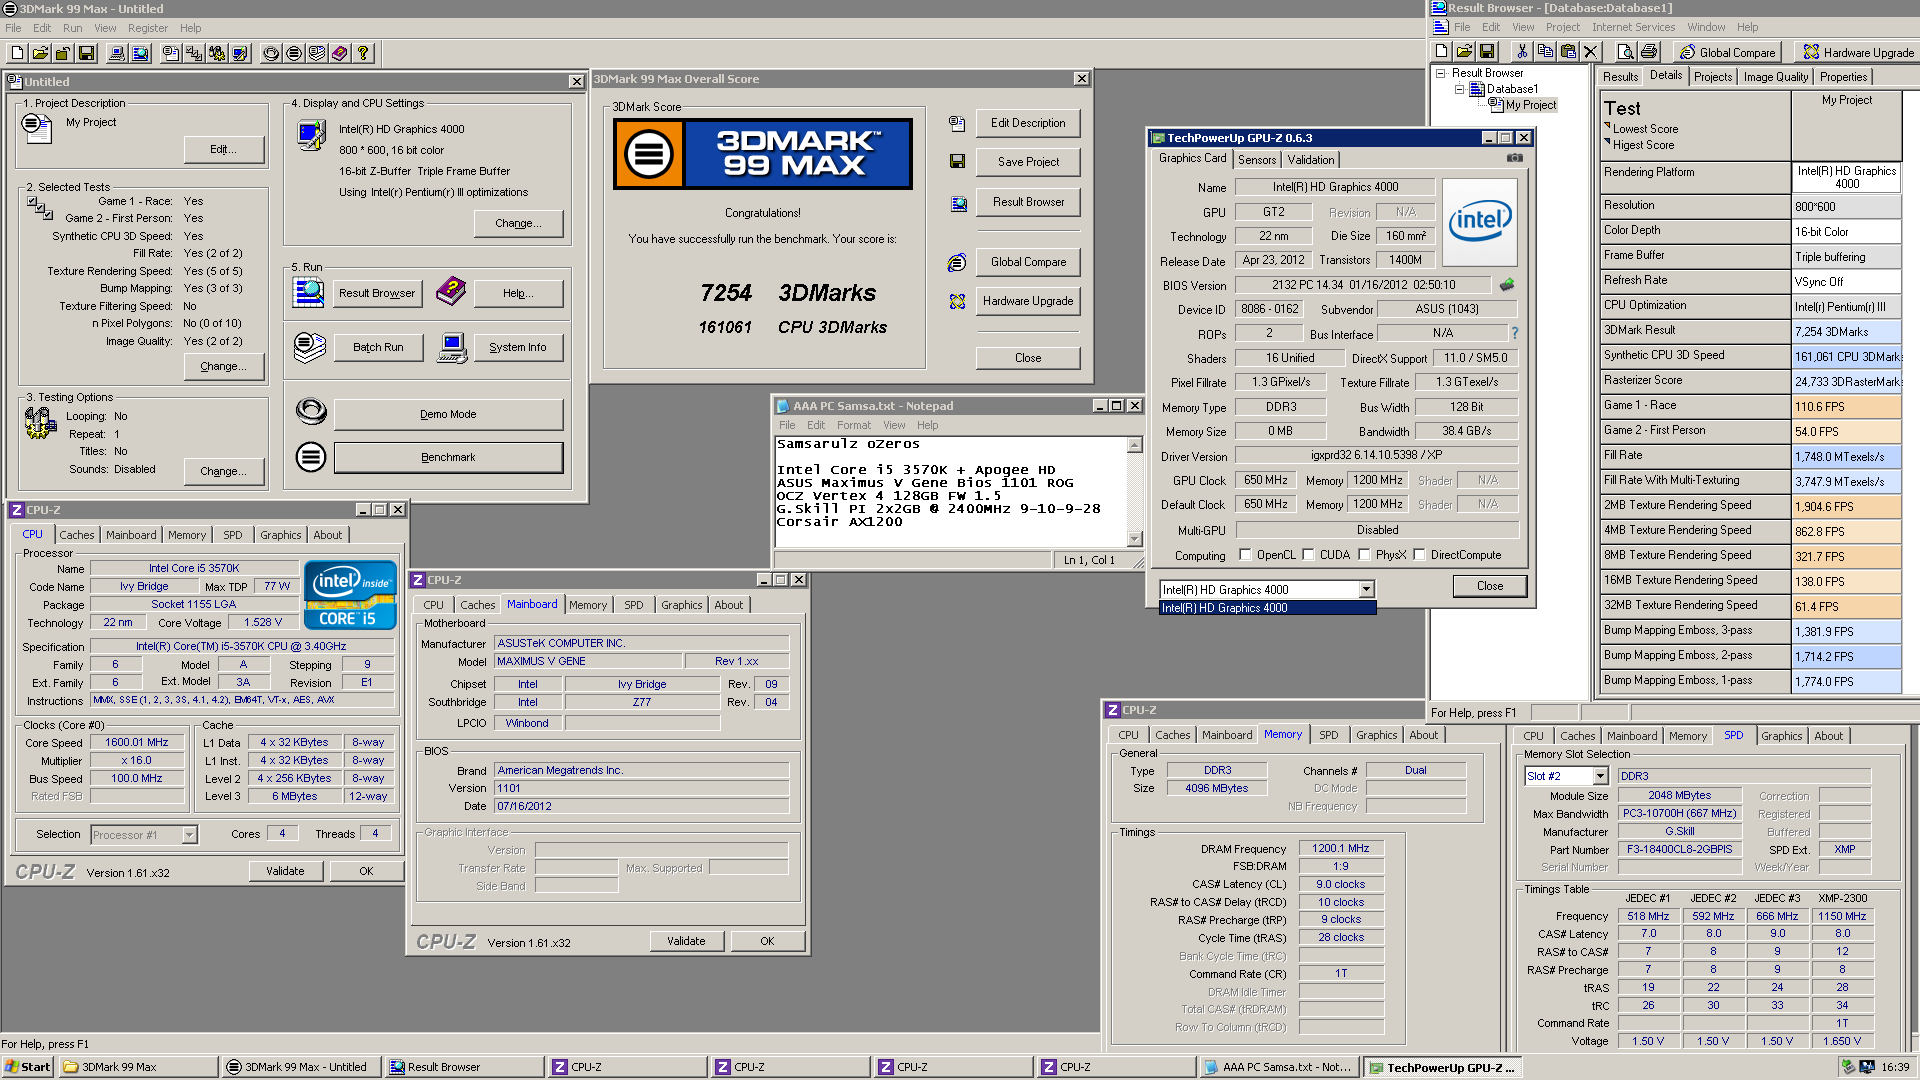Click GPU-Z save BIOS chip icon
This screenshot has height=1080, width=1920.
pos(1507,285)
